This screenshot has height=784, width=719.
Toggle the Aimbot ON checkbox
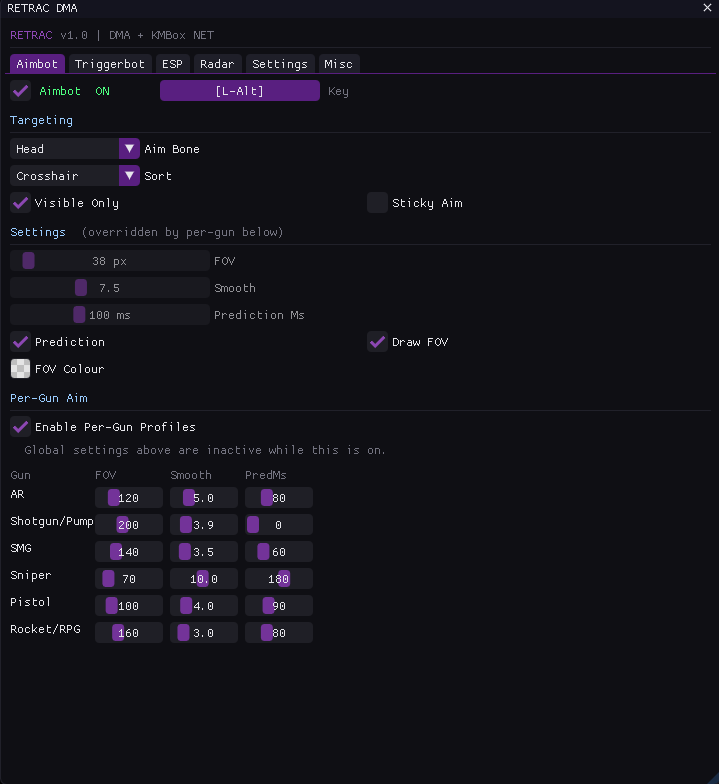point(20,91)
